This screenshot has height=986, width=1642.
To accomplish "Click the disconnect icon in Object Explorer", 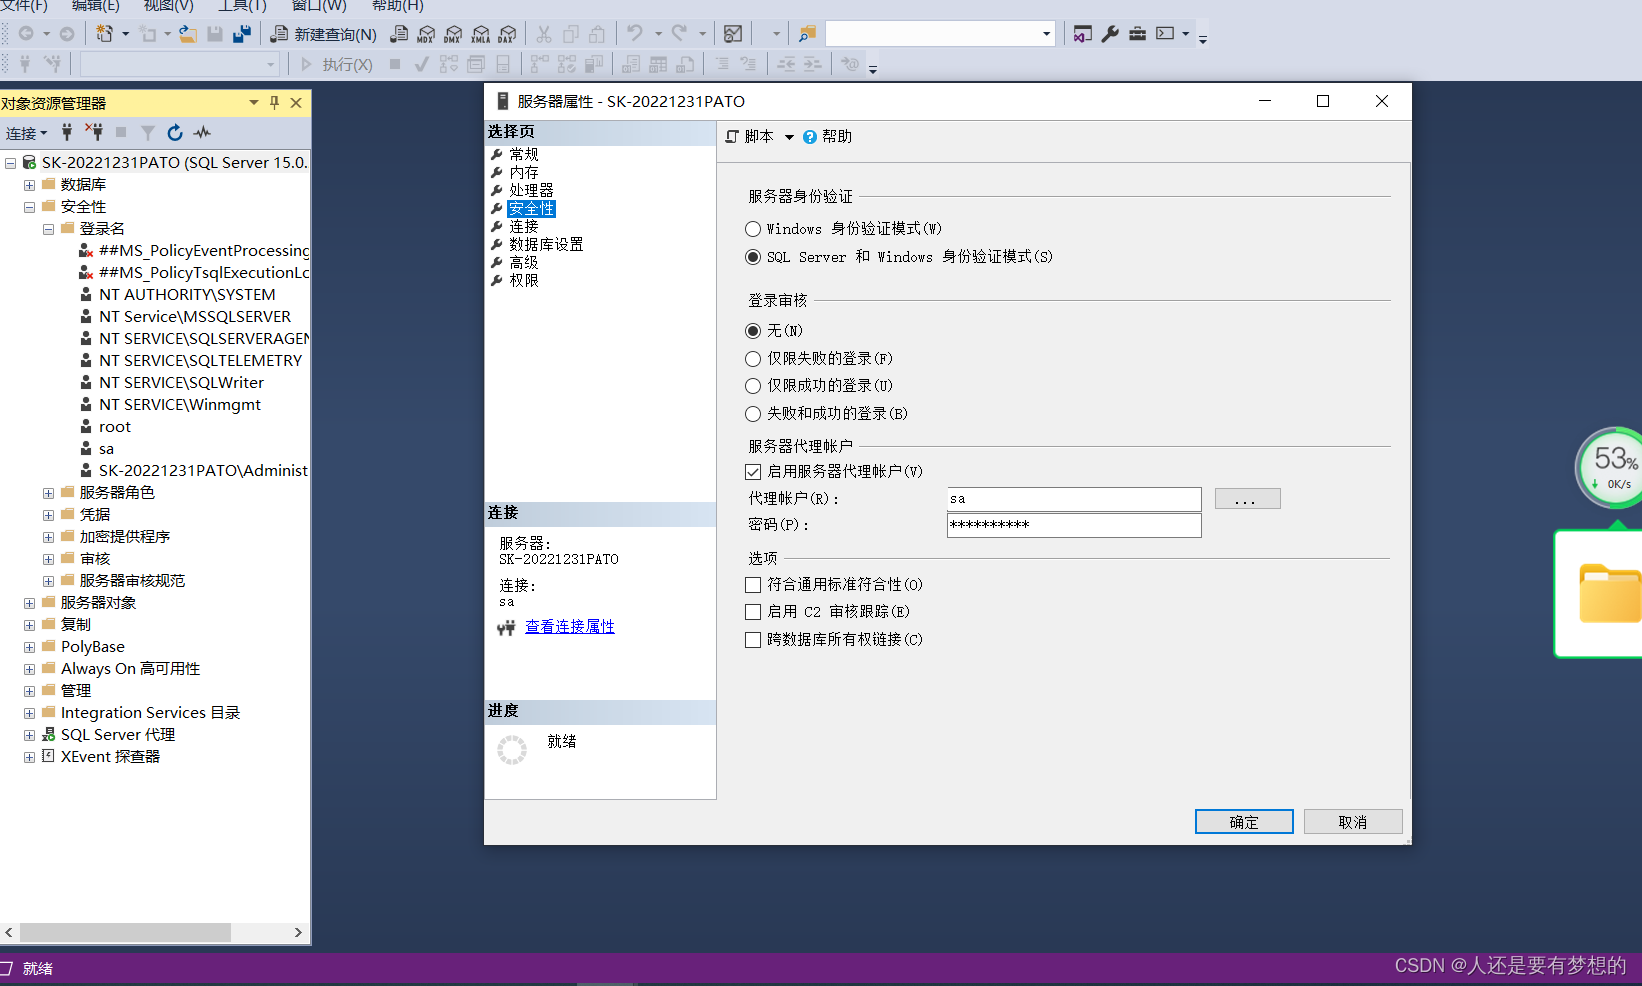I will click(94, 132).
